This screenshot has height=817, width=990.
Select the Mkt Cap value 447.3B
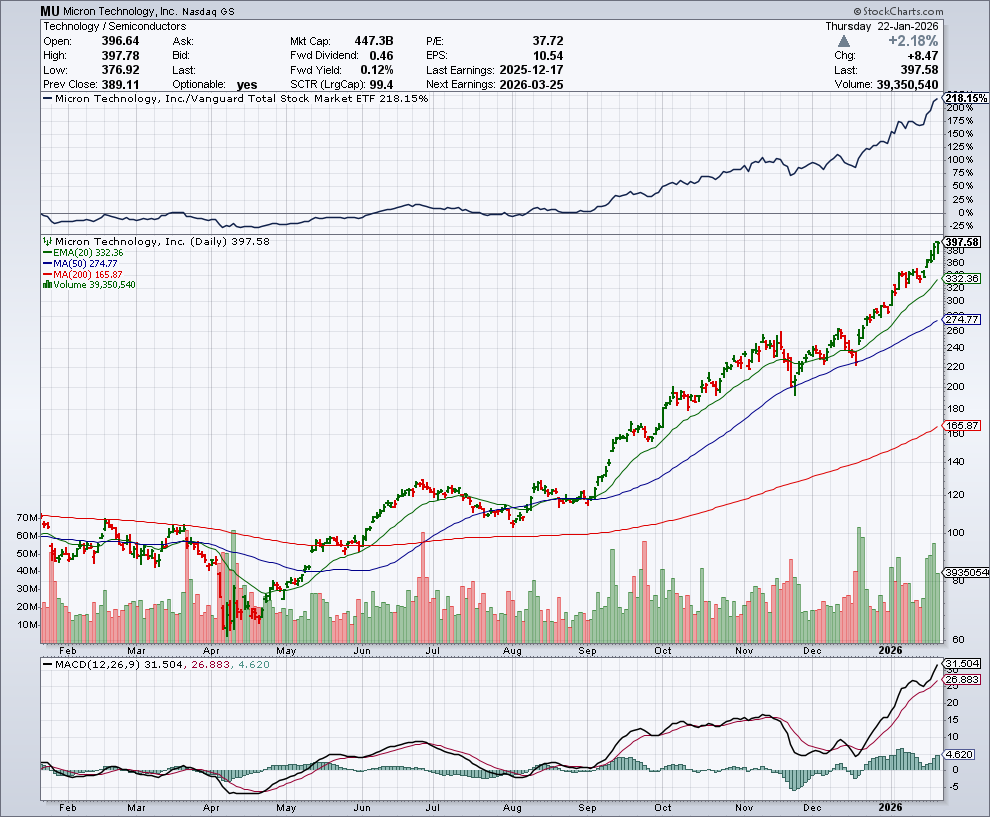[x=374, y=41]
